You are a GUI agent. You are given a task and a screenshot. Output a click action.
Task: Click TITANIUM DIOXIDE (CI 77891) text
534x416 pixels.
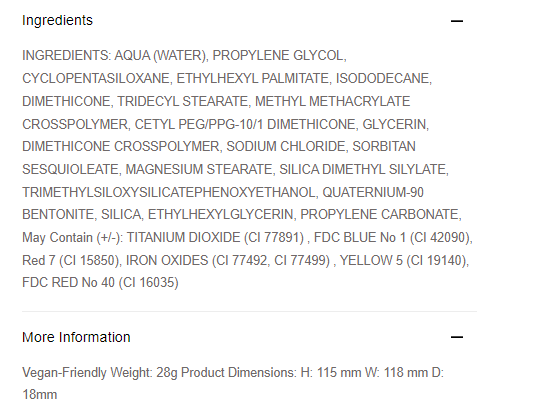215,237
